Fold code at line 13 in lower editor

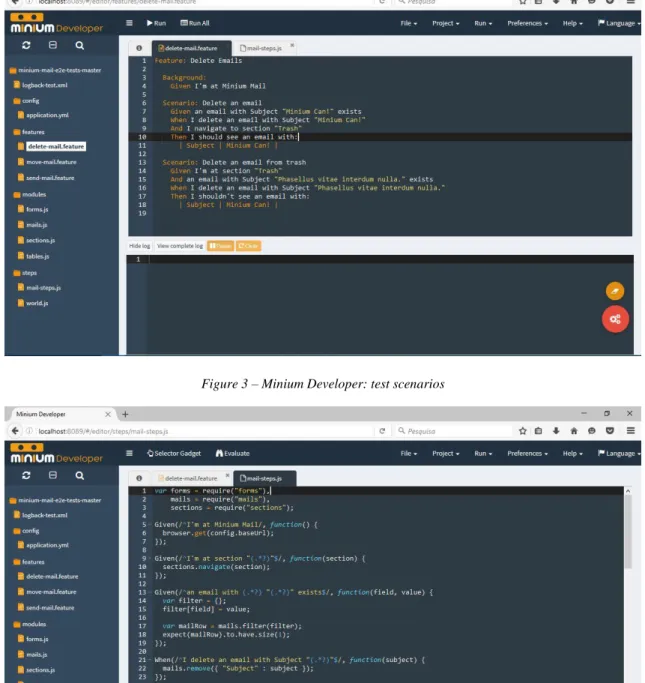(x=150, y=592)
